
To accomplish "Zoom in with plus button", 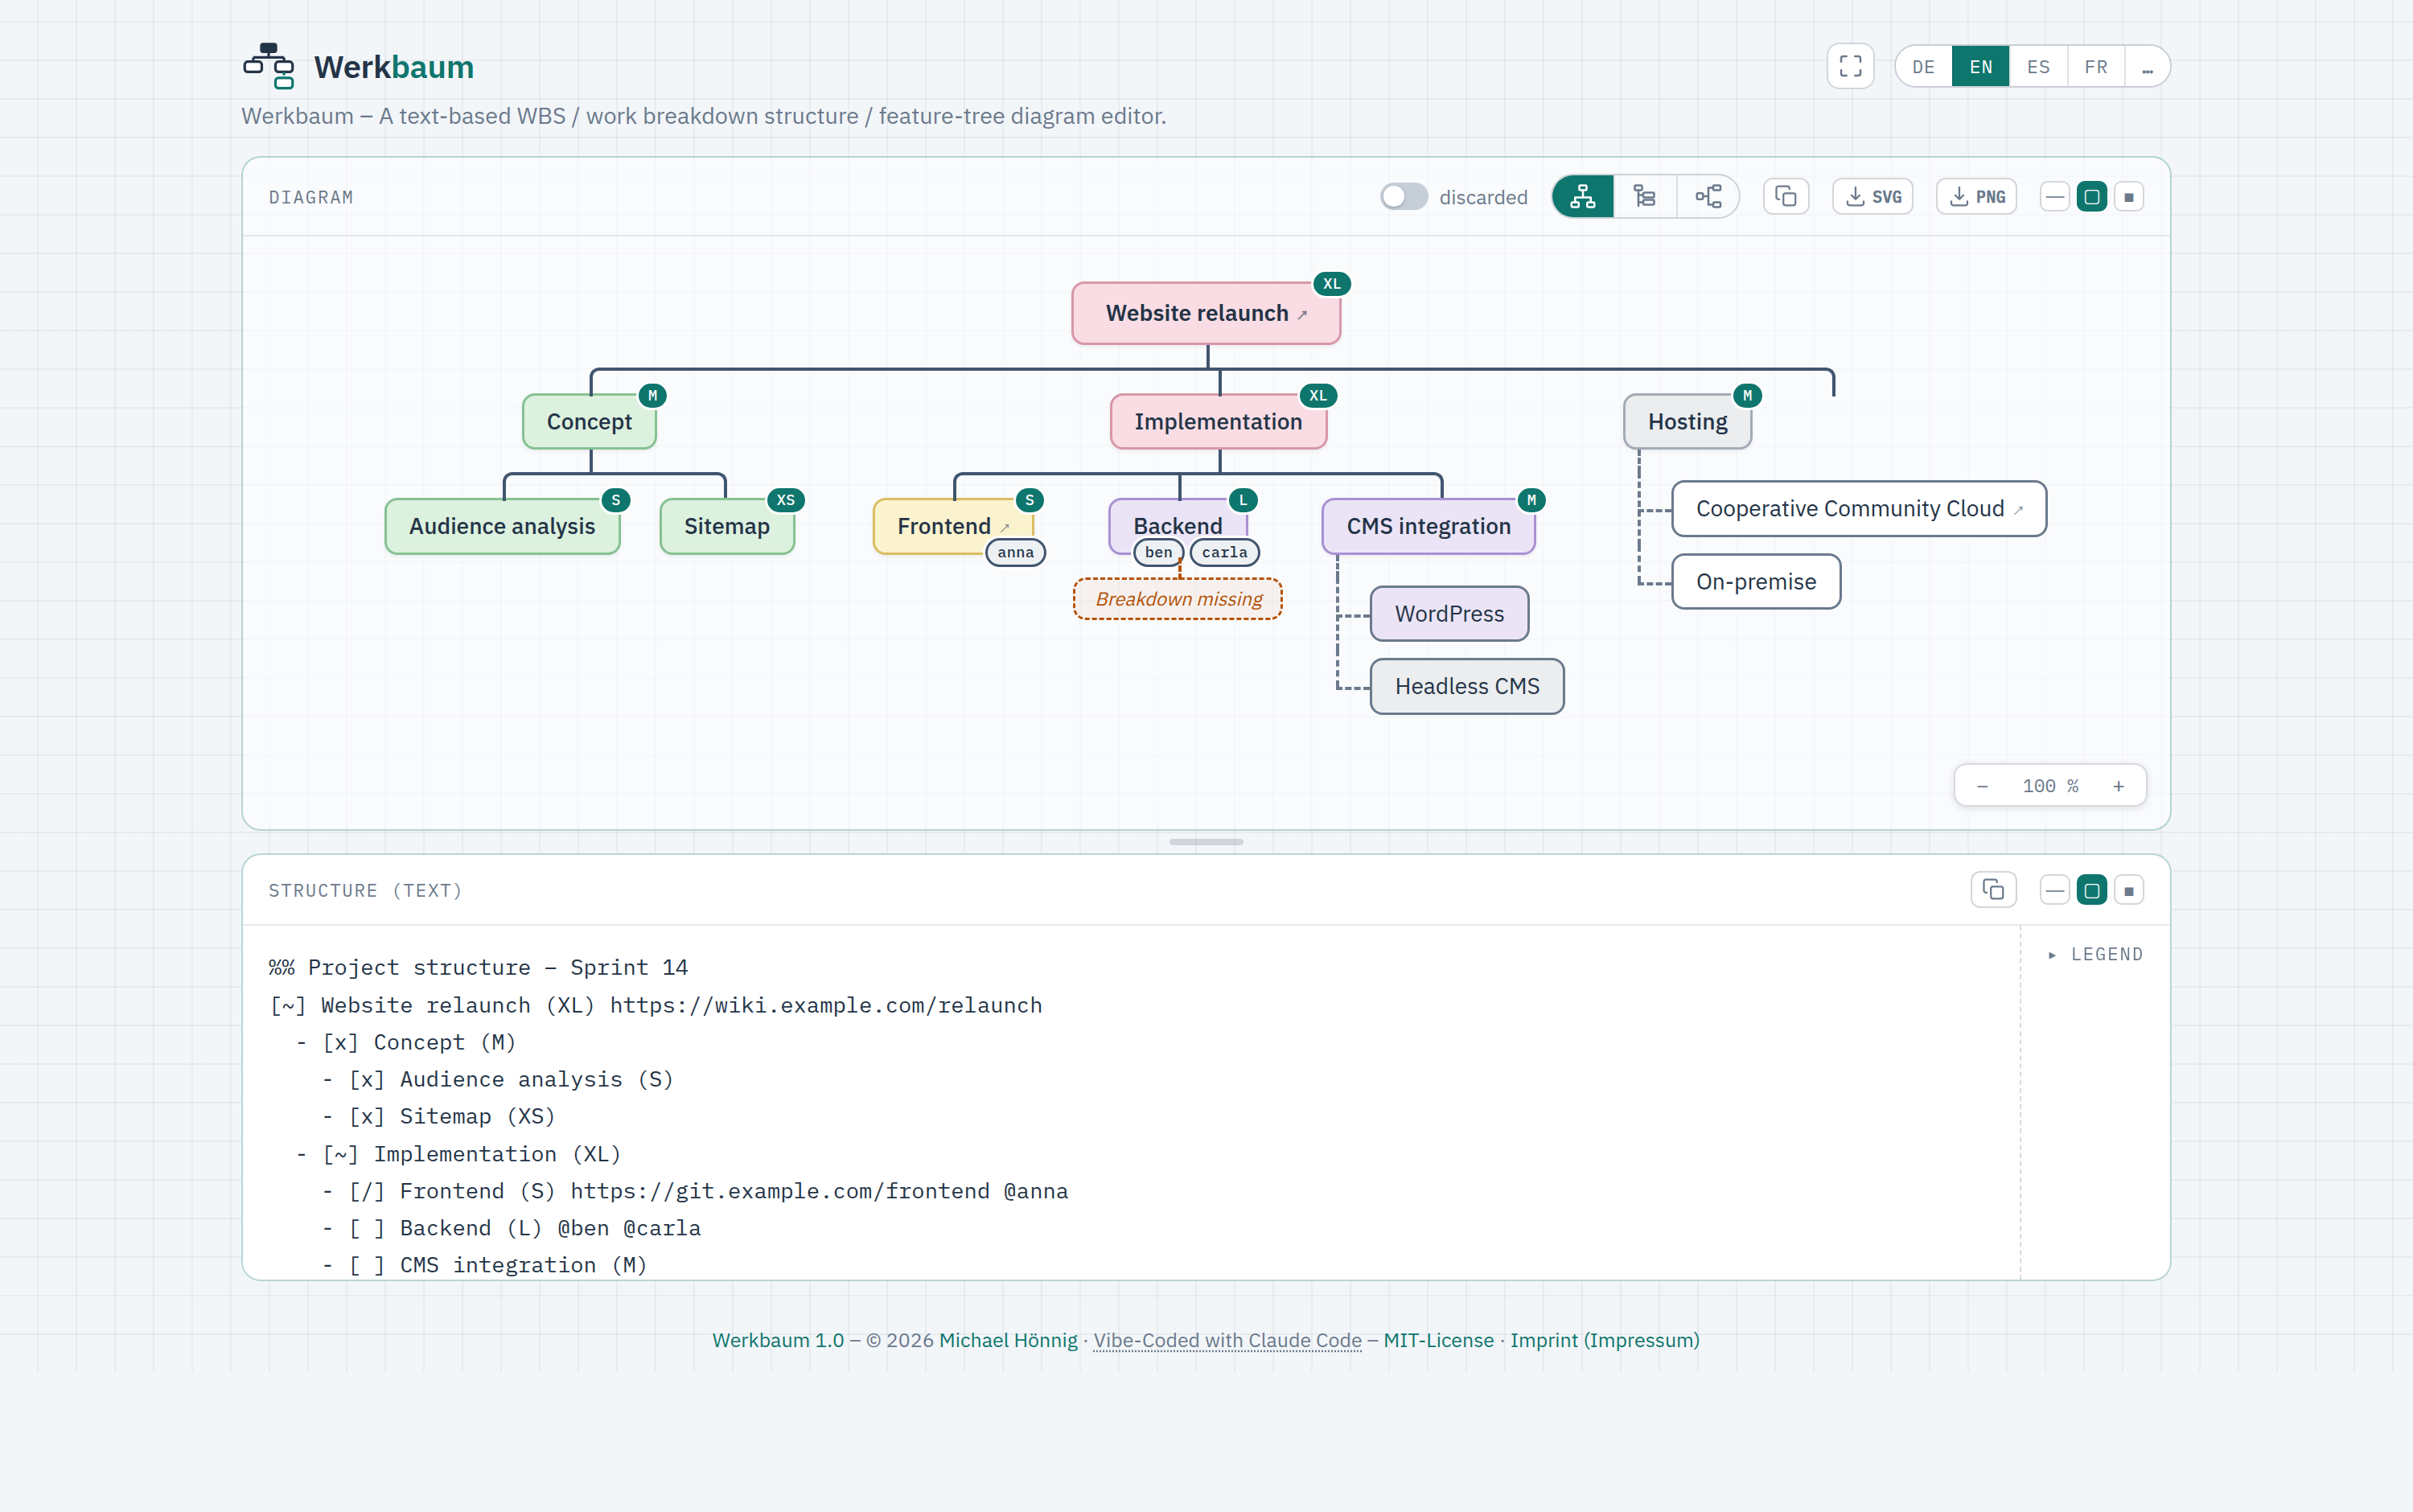I will [2118, 786].
